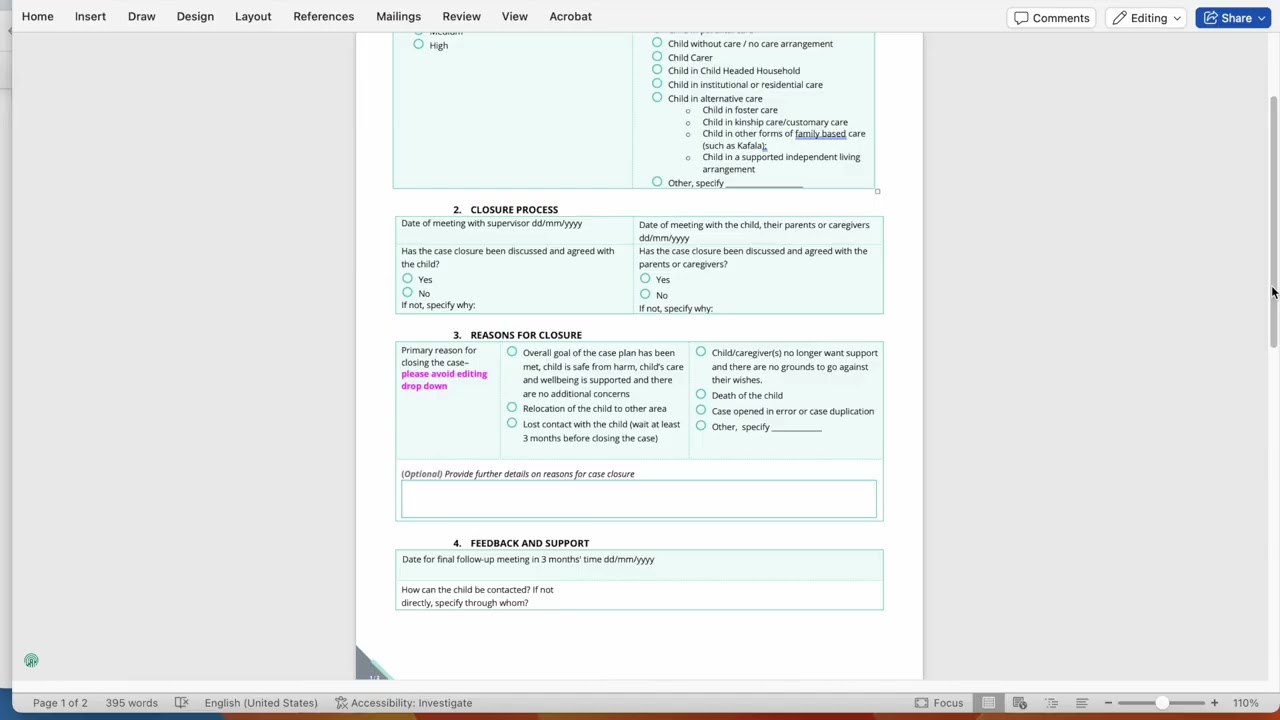Select 'Other, specify' closure reason

coord(701,426)
